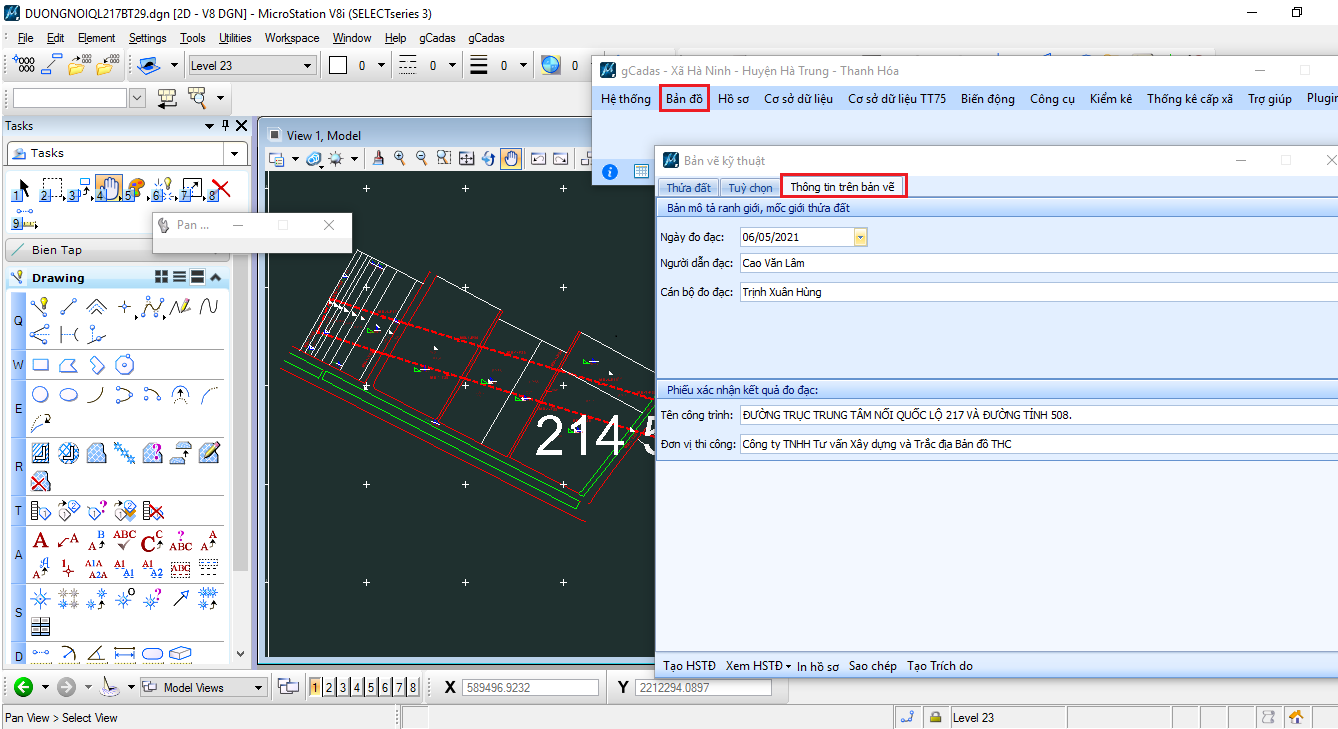Viewport: 1338px width, 729px height.
Task: Select the Fit View tool
Action: (x=467, y=158)
